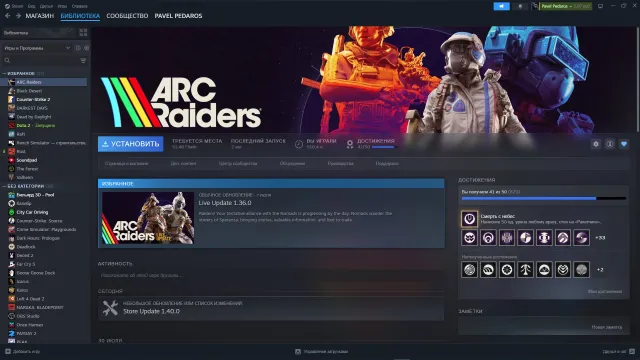
Task: Show game info circle icon
Action: tap(610, 144)
